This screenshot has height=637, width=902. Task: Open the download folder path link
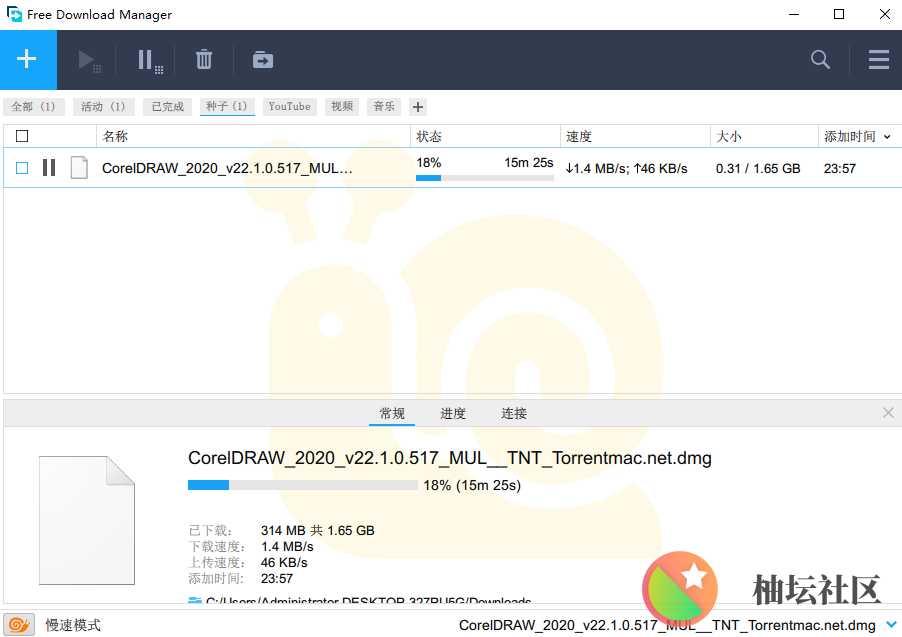tap(368, 600)
